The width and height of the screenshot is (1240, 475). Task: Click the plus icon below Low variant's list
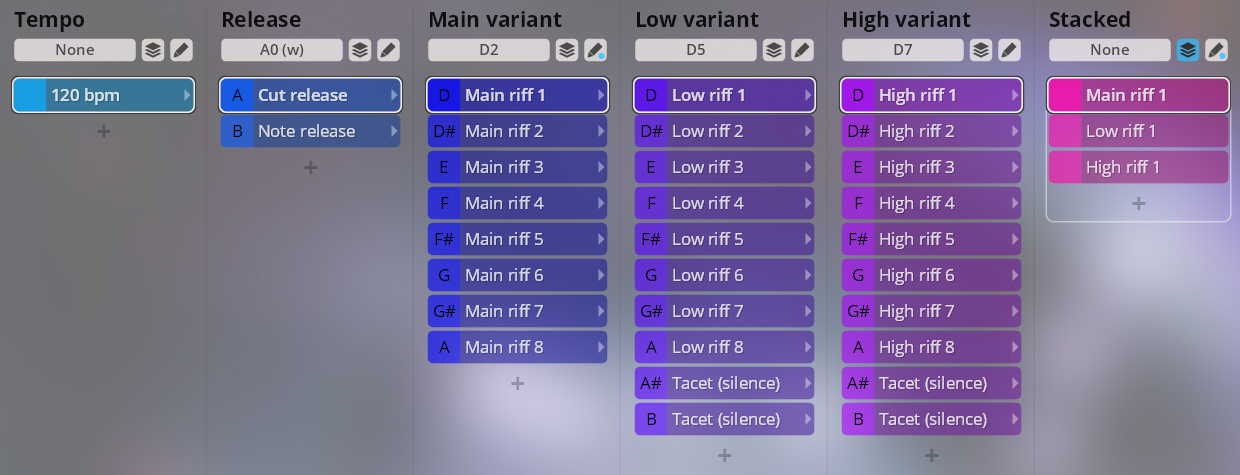coord(725,455)
